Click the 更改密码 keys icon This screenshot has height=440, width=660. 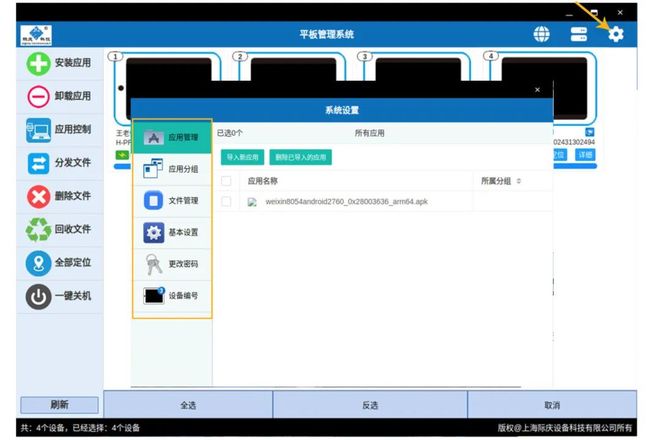click(x=154, y=264)
